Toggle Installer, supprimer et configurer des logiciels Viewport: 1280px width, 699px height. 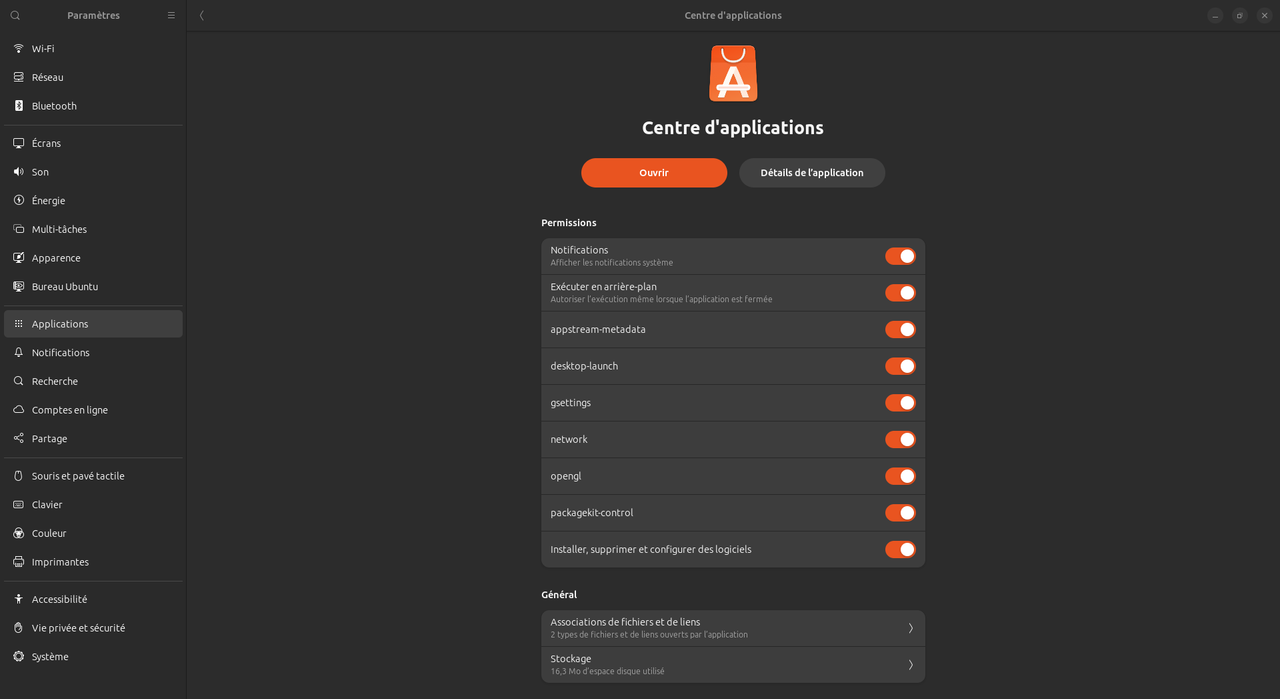[x=900, y=549]
